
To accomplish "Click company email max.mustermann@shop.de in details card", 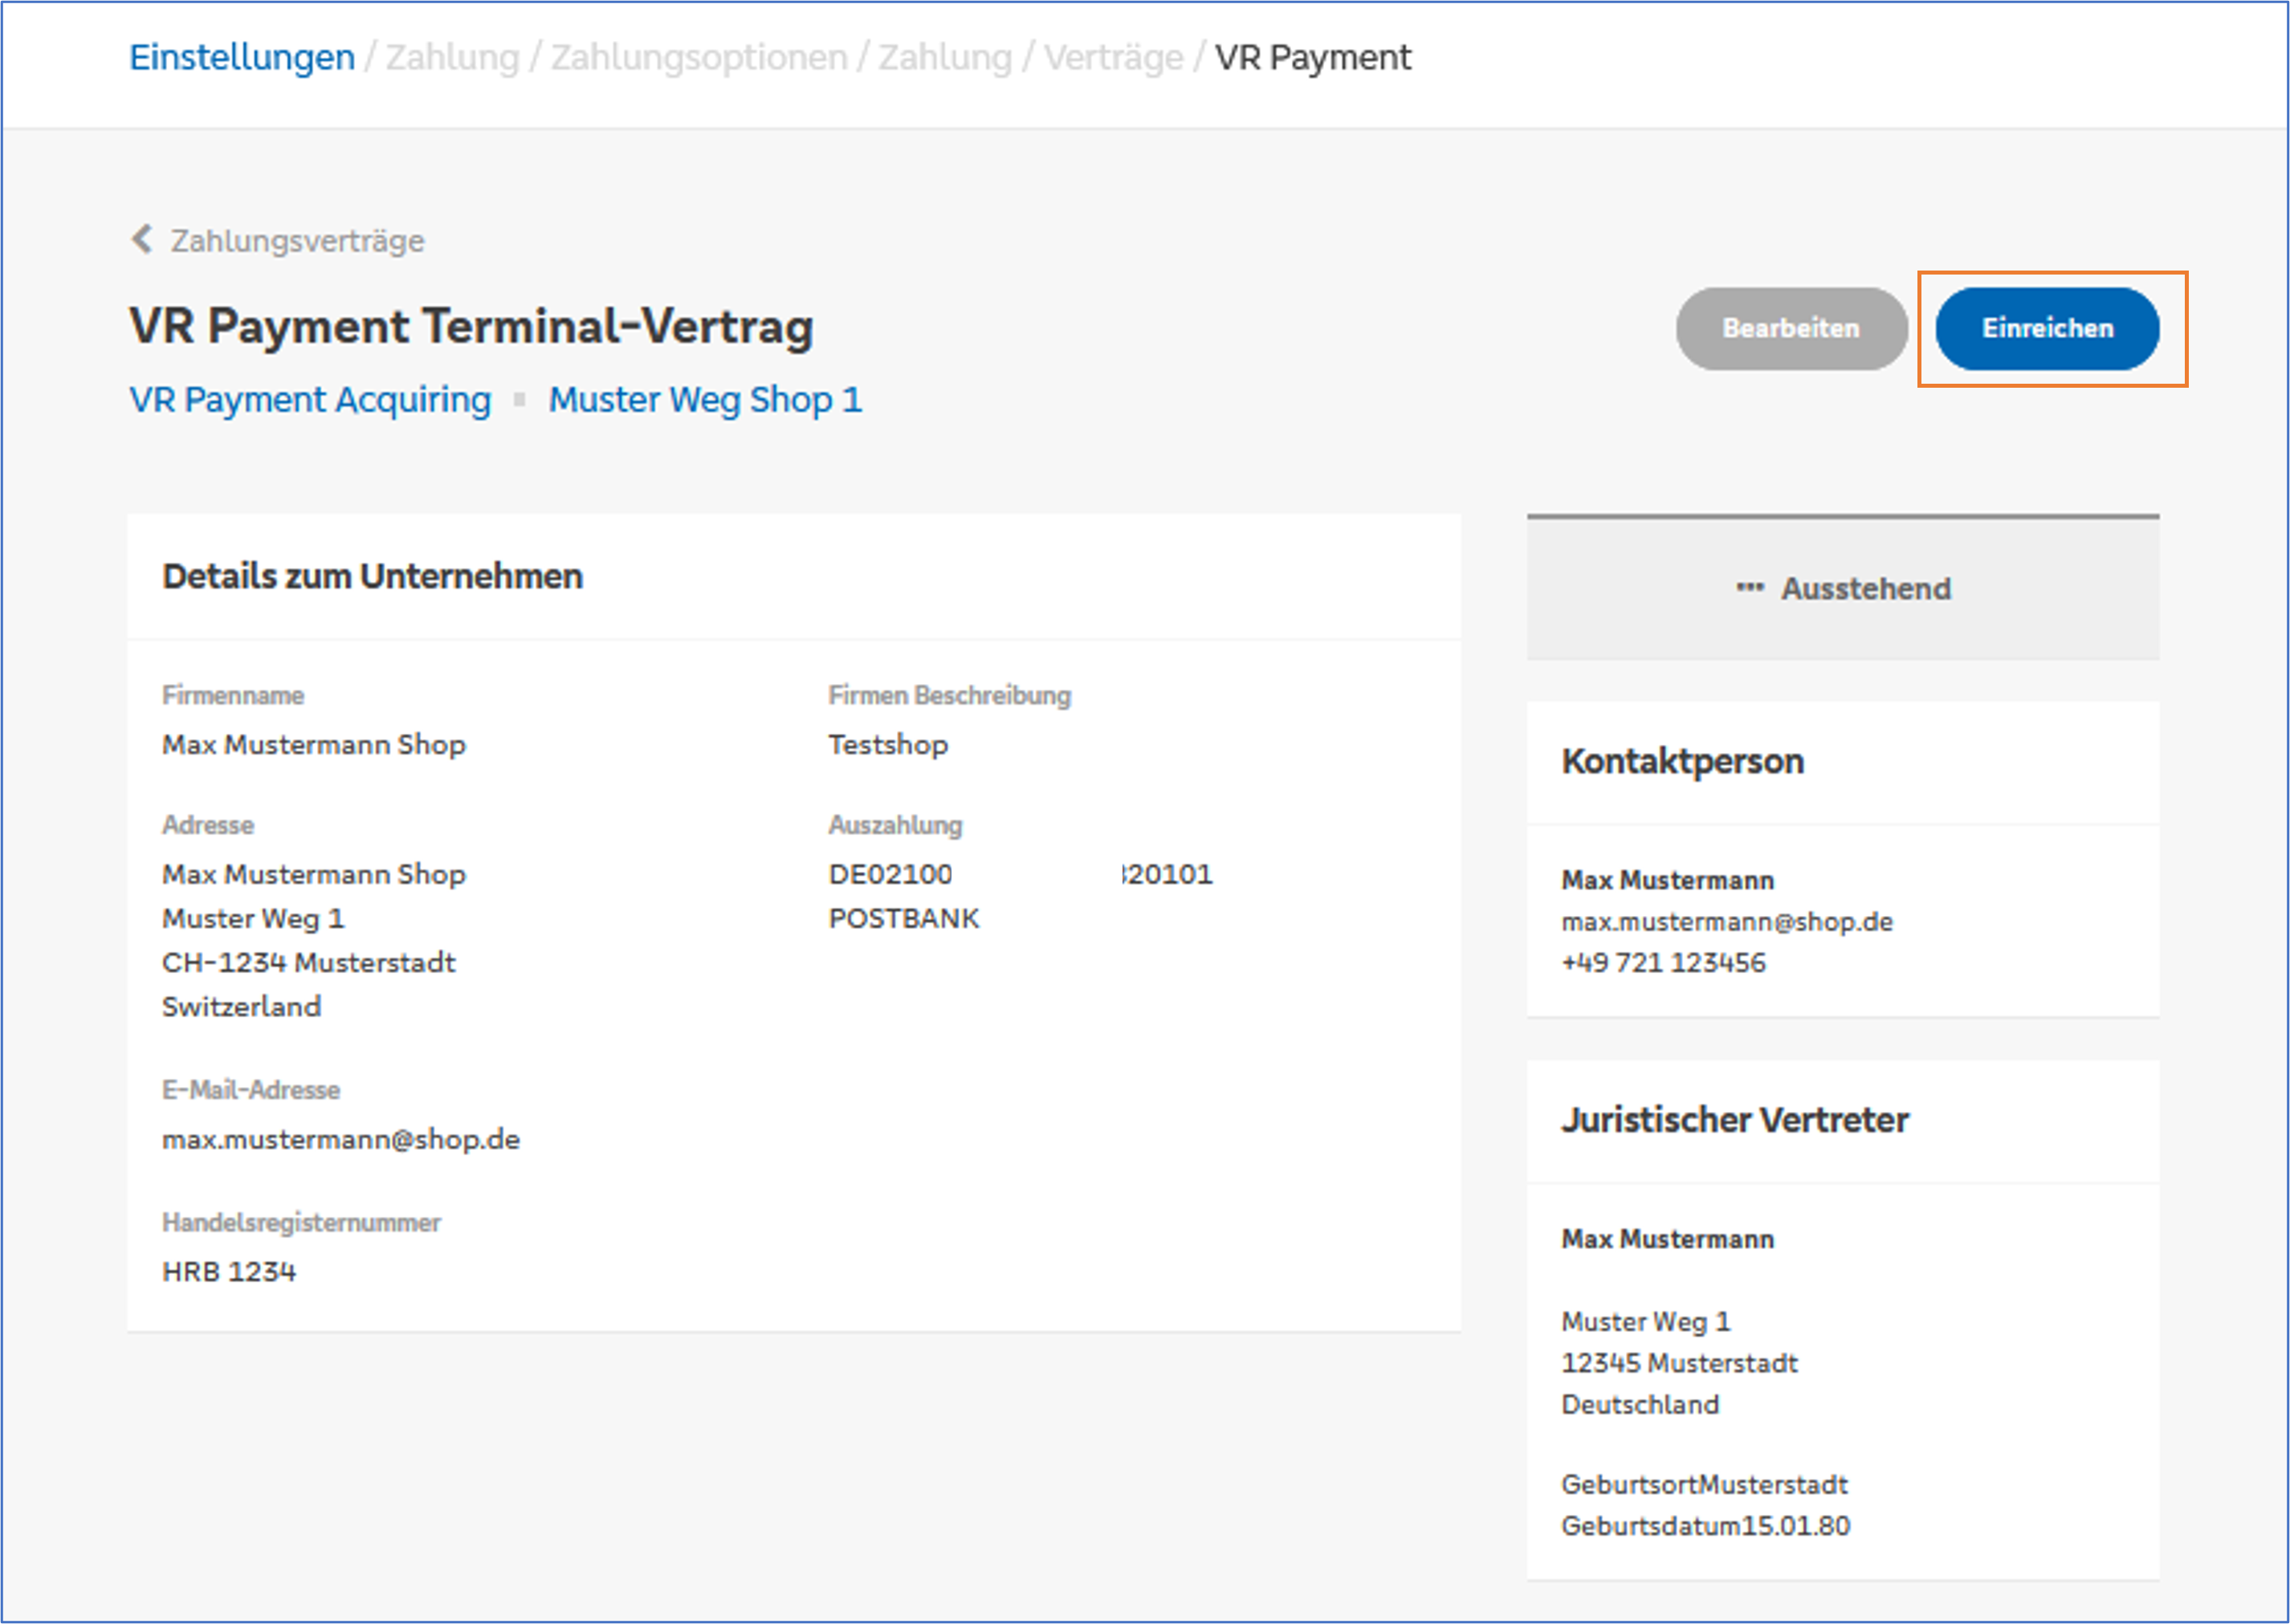I will point(341,1140).
